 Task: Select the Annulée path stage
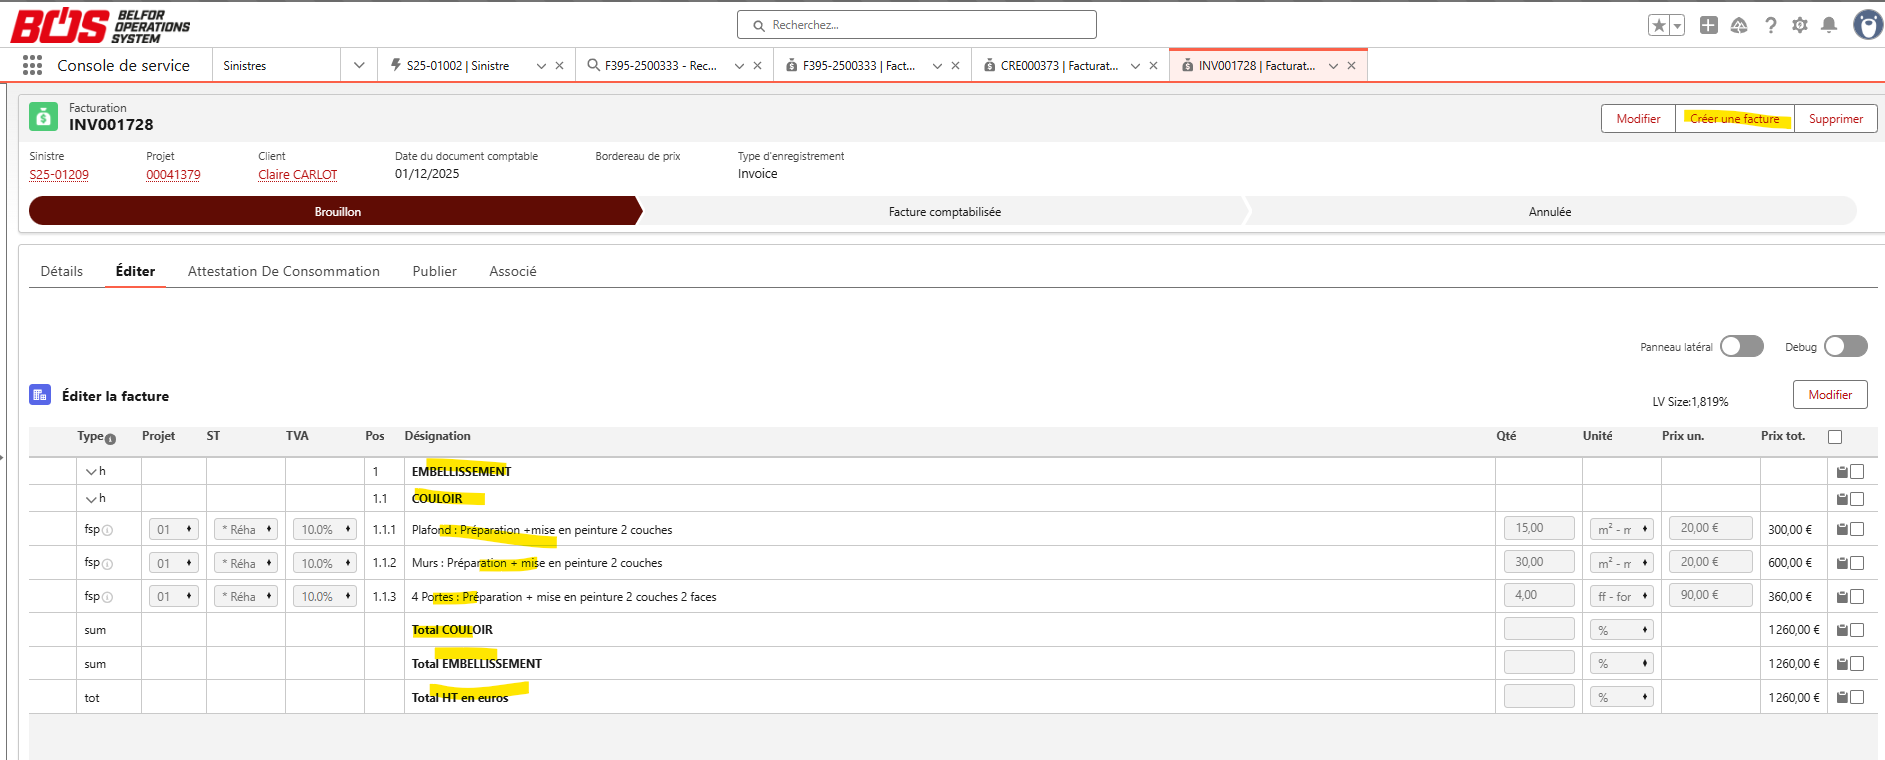click(1550, 211)
